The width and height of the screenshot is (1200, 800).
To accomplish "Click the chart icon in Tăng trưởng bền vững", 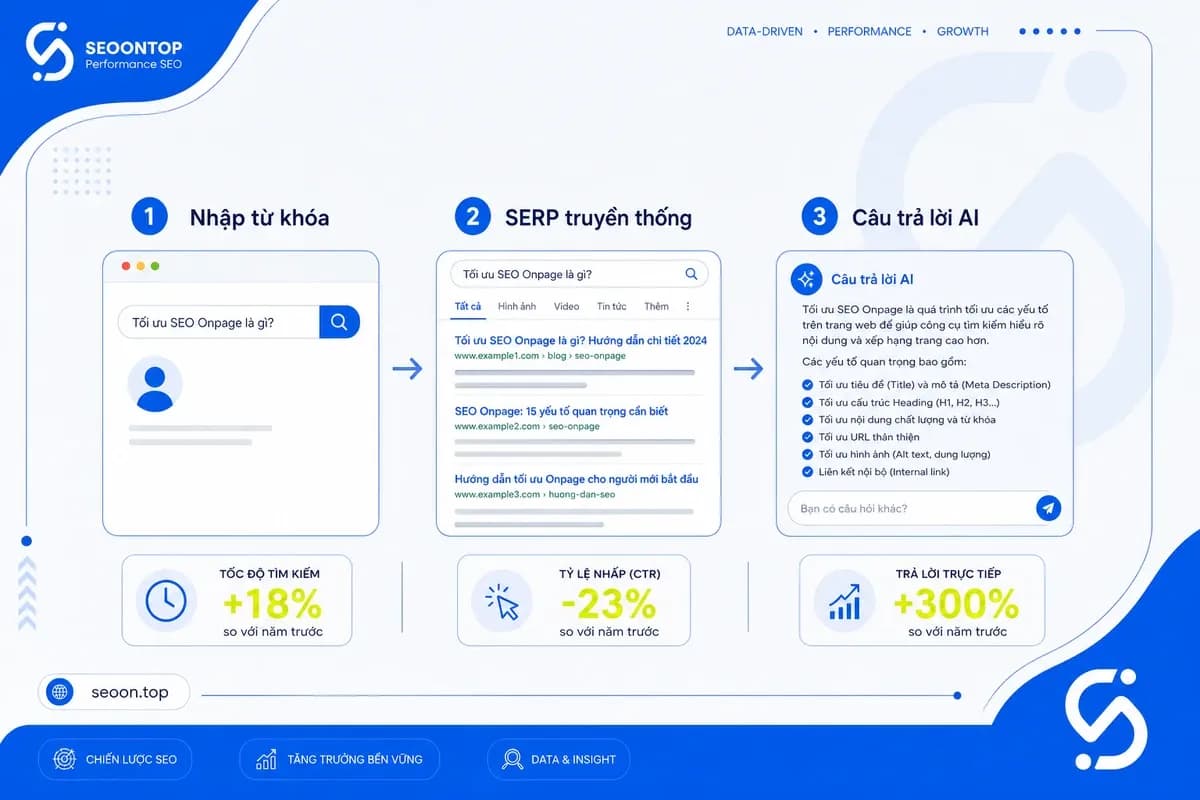I will [266, 760].
